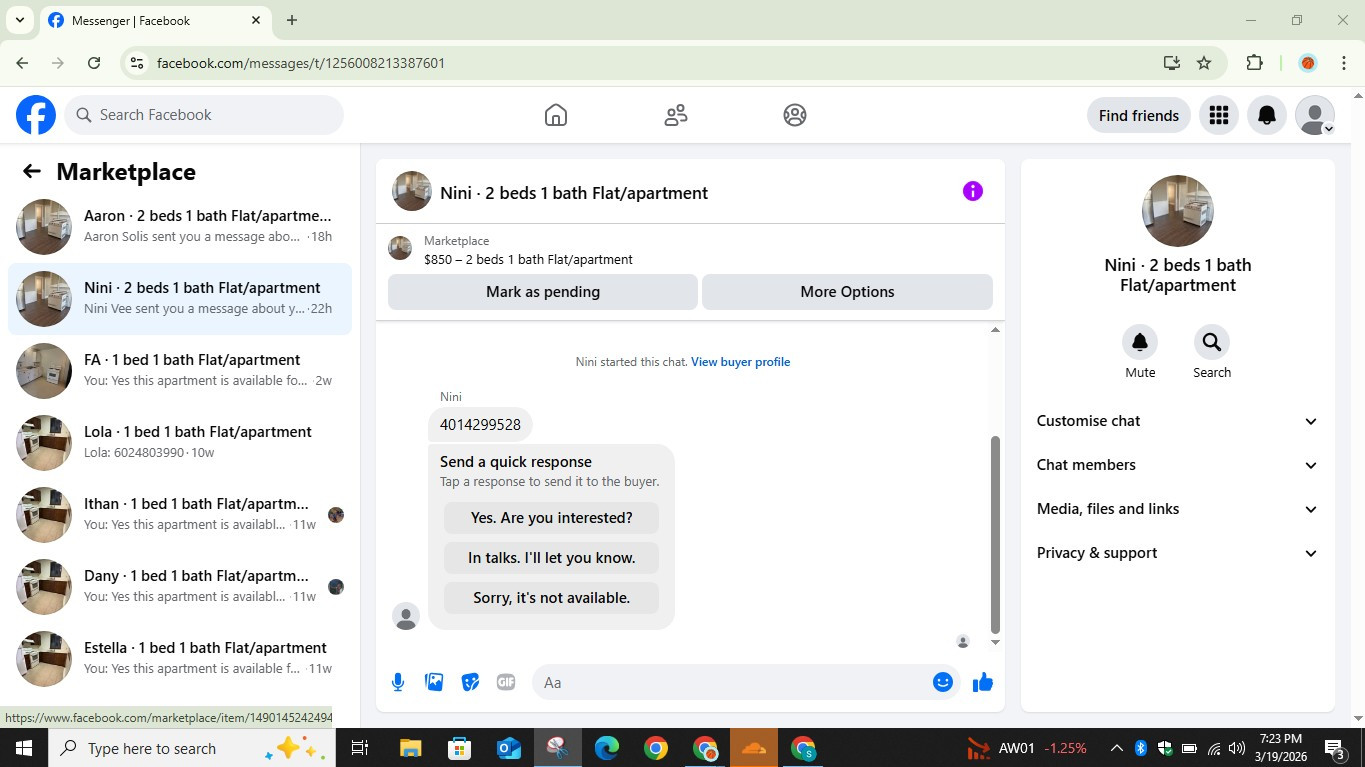Image resolution: width=1365 pixels, height=767 pixels.
Task: Open the Estella 1 bed chat
Action: (x=180, y=659)
